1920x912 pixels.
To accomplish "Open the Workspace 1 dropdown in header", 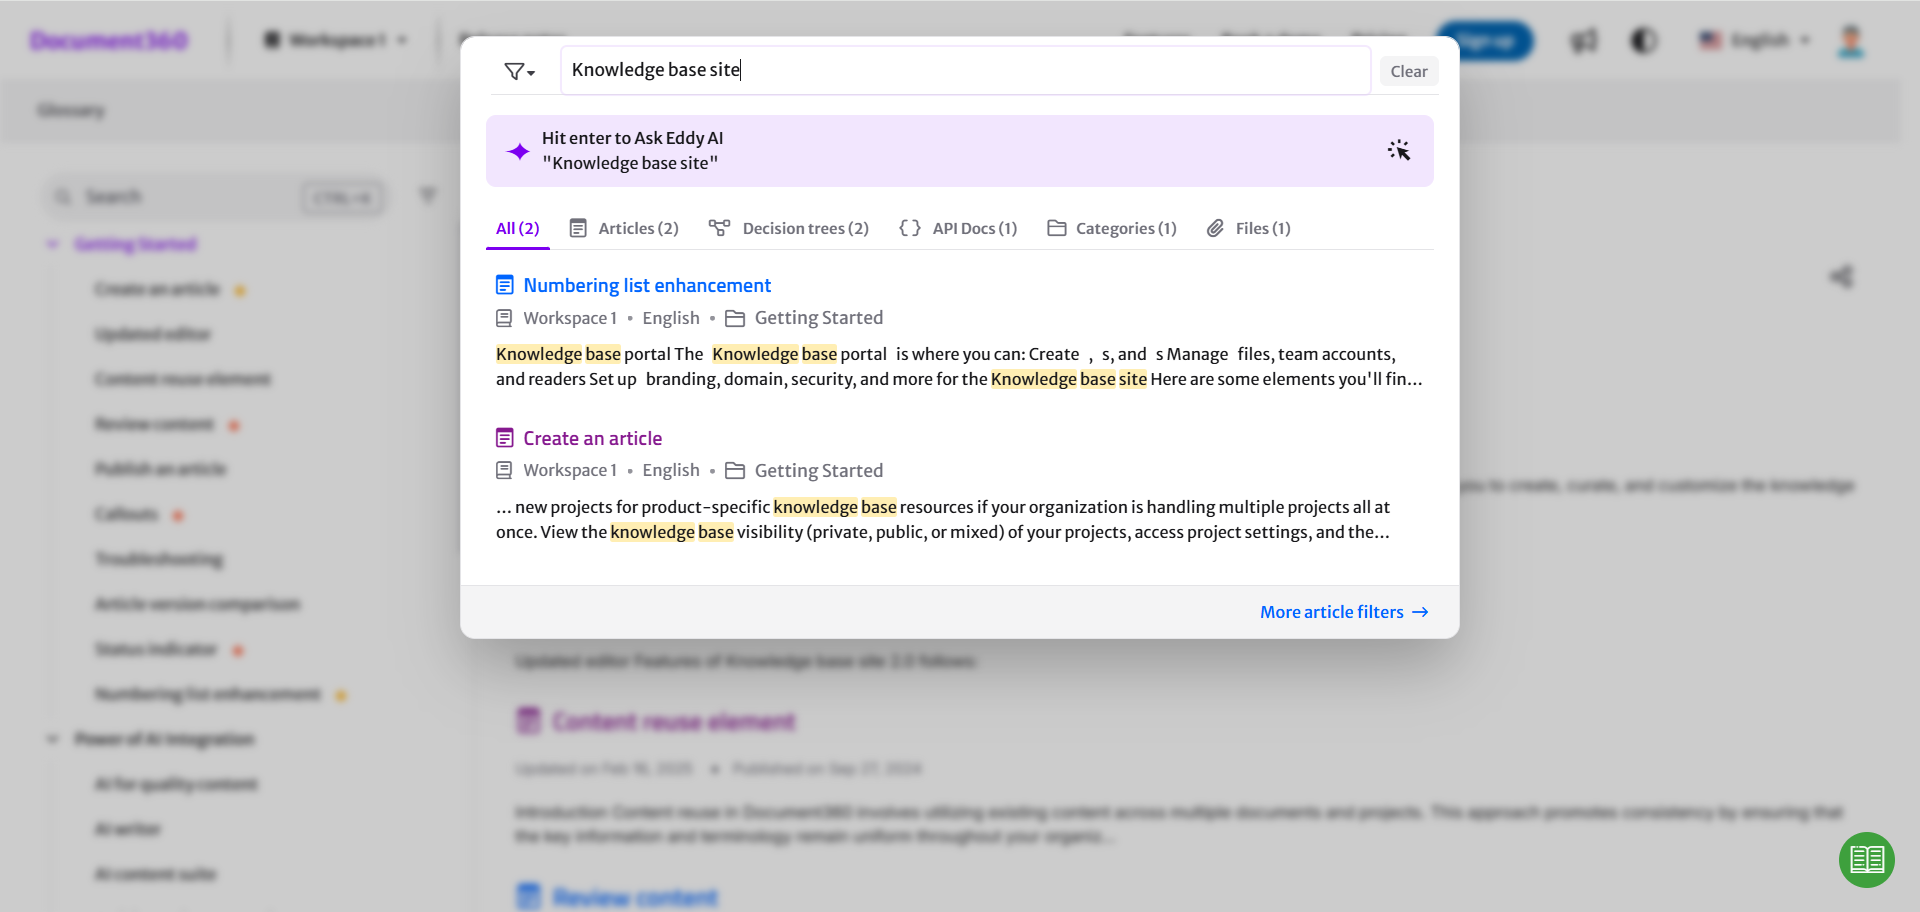I will click(x=335, y=40).
